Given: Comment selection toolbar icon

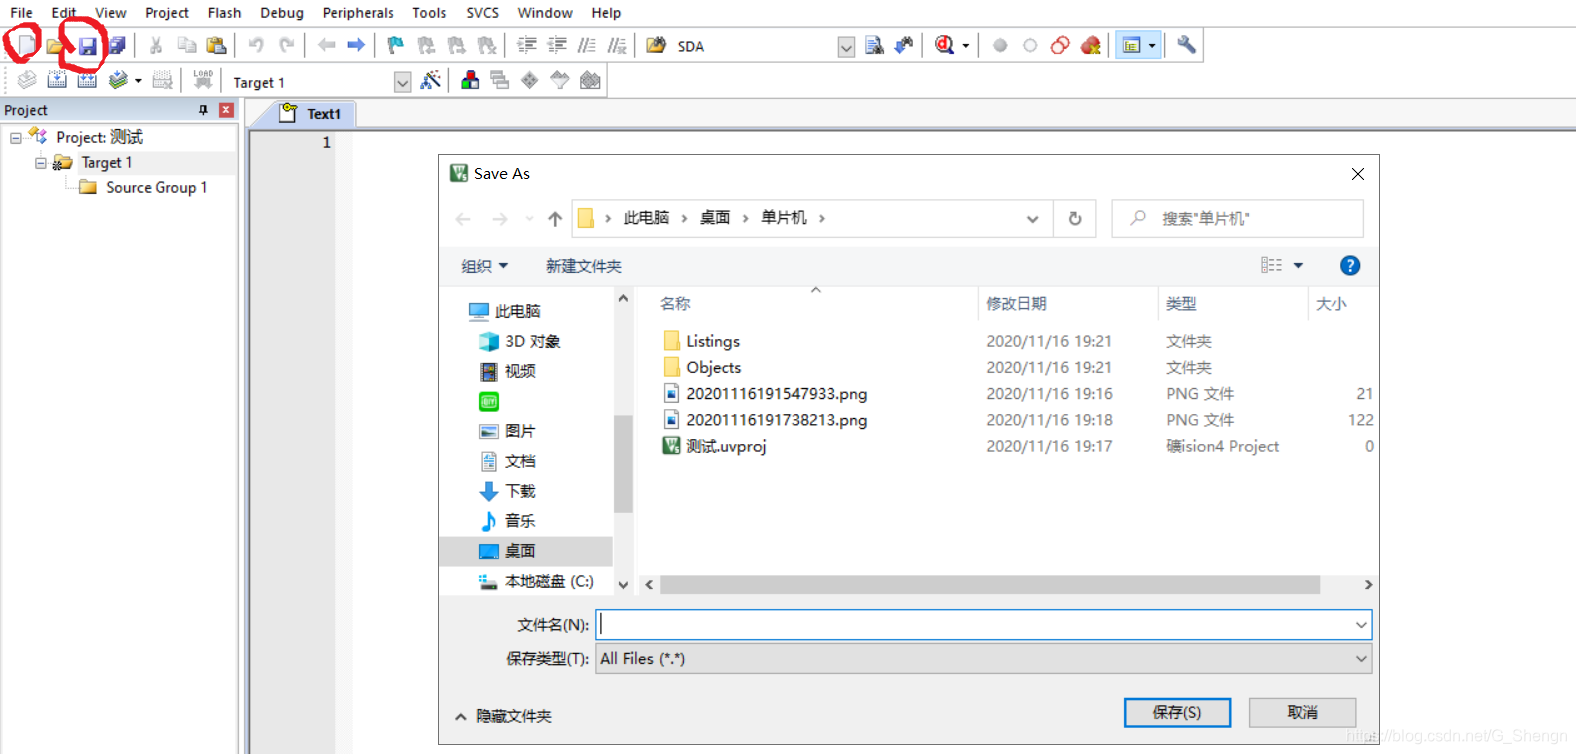Looking at the screenshot, I should [x=587, y=46].
